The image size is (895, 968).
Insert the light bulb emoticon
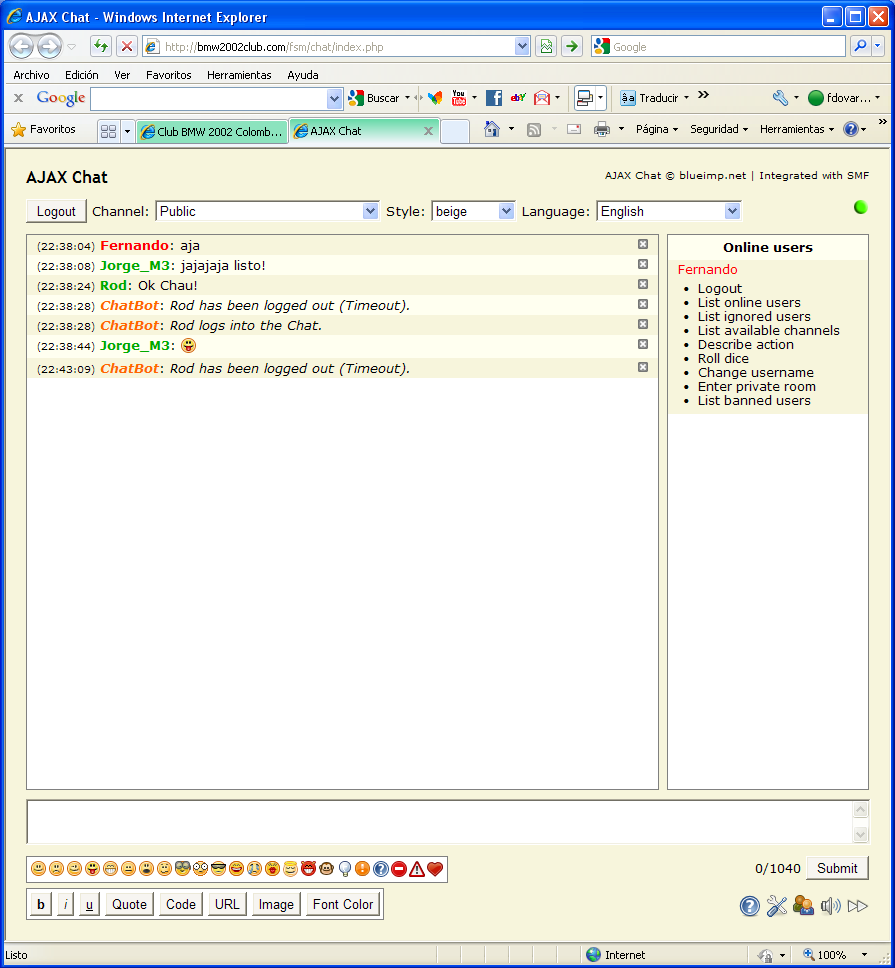click(345, 869)
